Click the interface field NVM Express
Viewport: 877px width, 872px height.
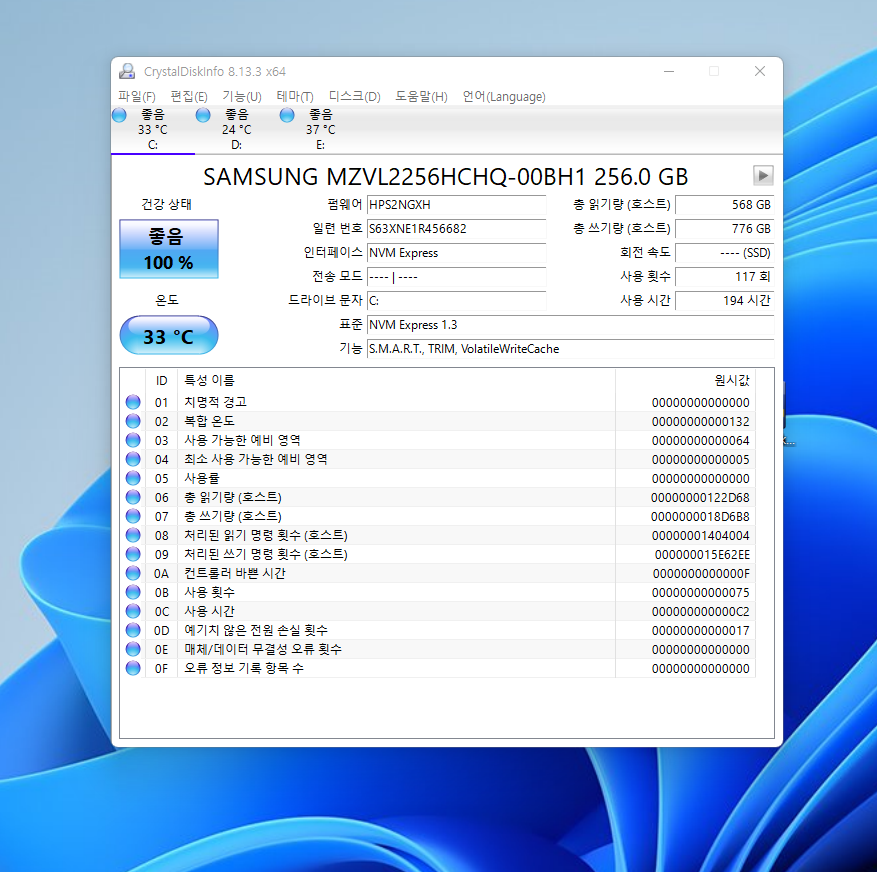[456, 253]
